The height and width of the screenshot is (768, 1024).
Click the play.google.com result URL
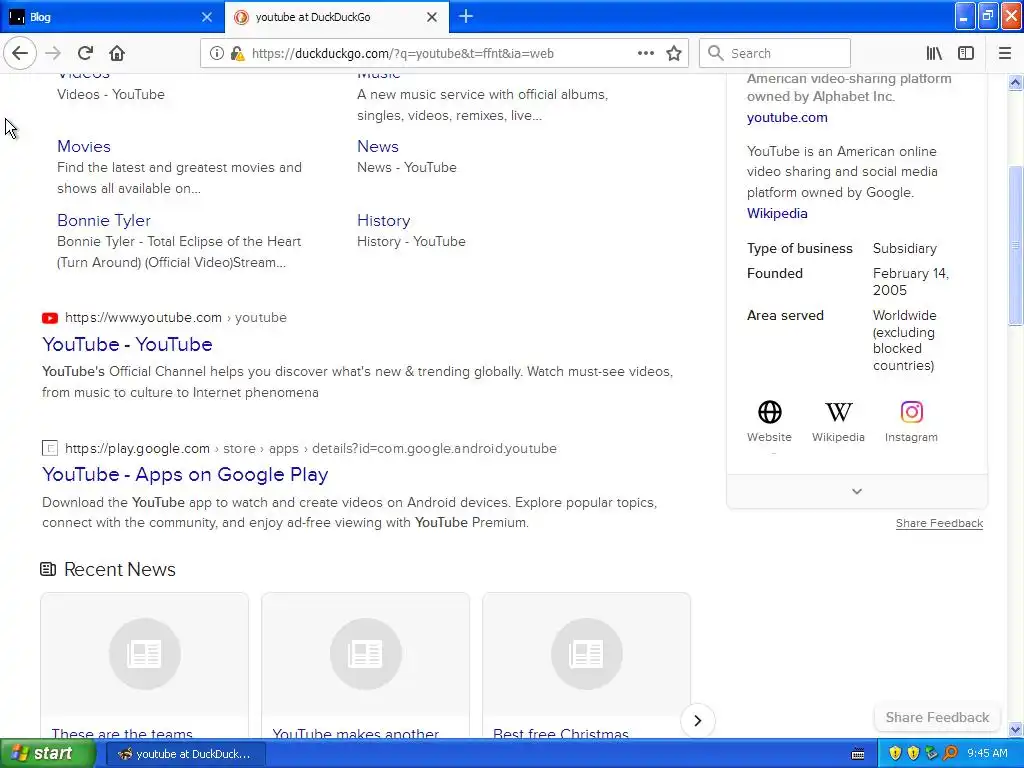click(x=311, y=449)
